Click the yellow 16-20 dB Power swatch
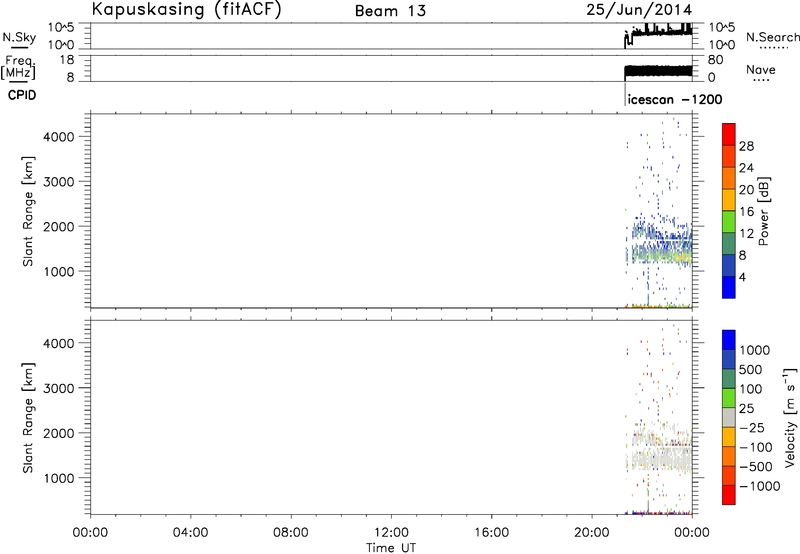This screenshot has height=554, width=800. pos(729,199)
